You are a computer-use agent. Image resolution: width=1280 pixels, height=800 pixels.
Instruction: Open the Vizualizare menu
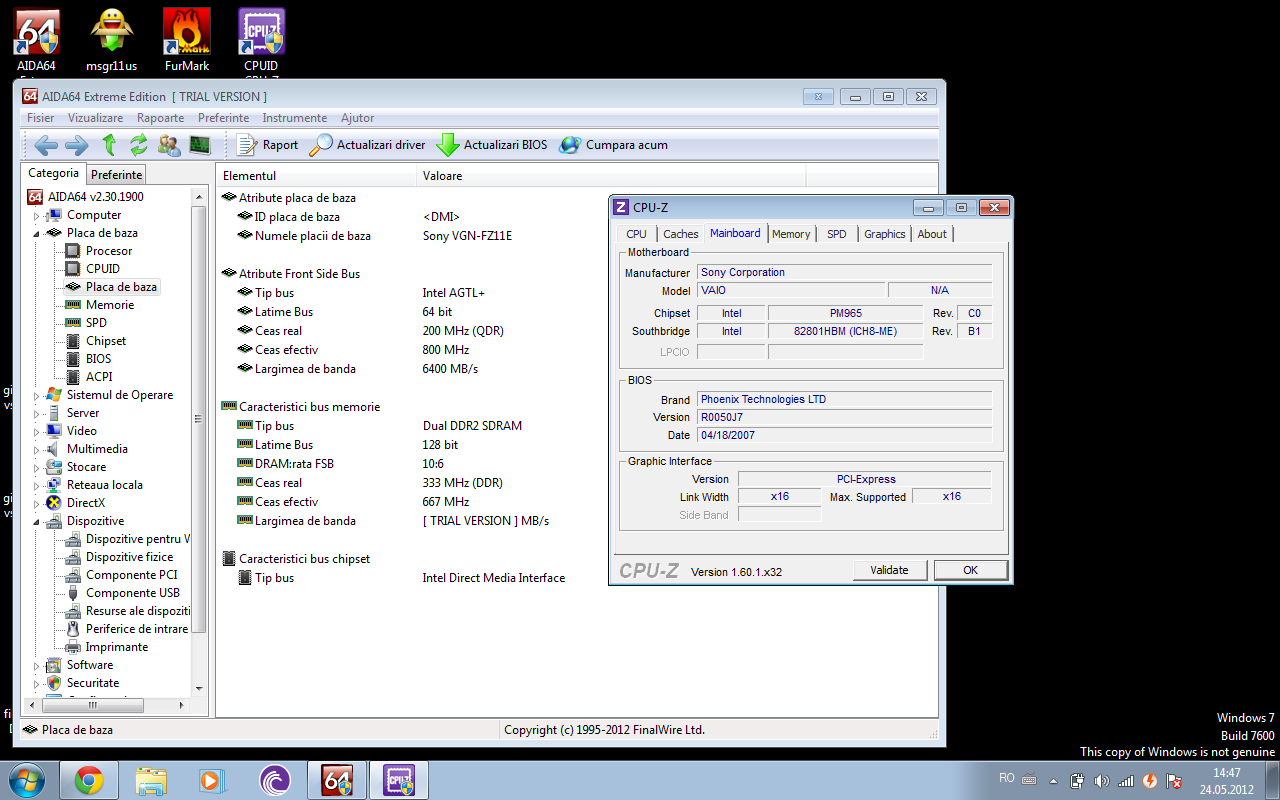[96, 118]
